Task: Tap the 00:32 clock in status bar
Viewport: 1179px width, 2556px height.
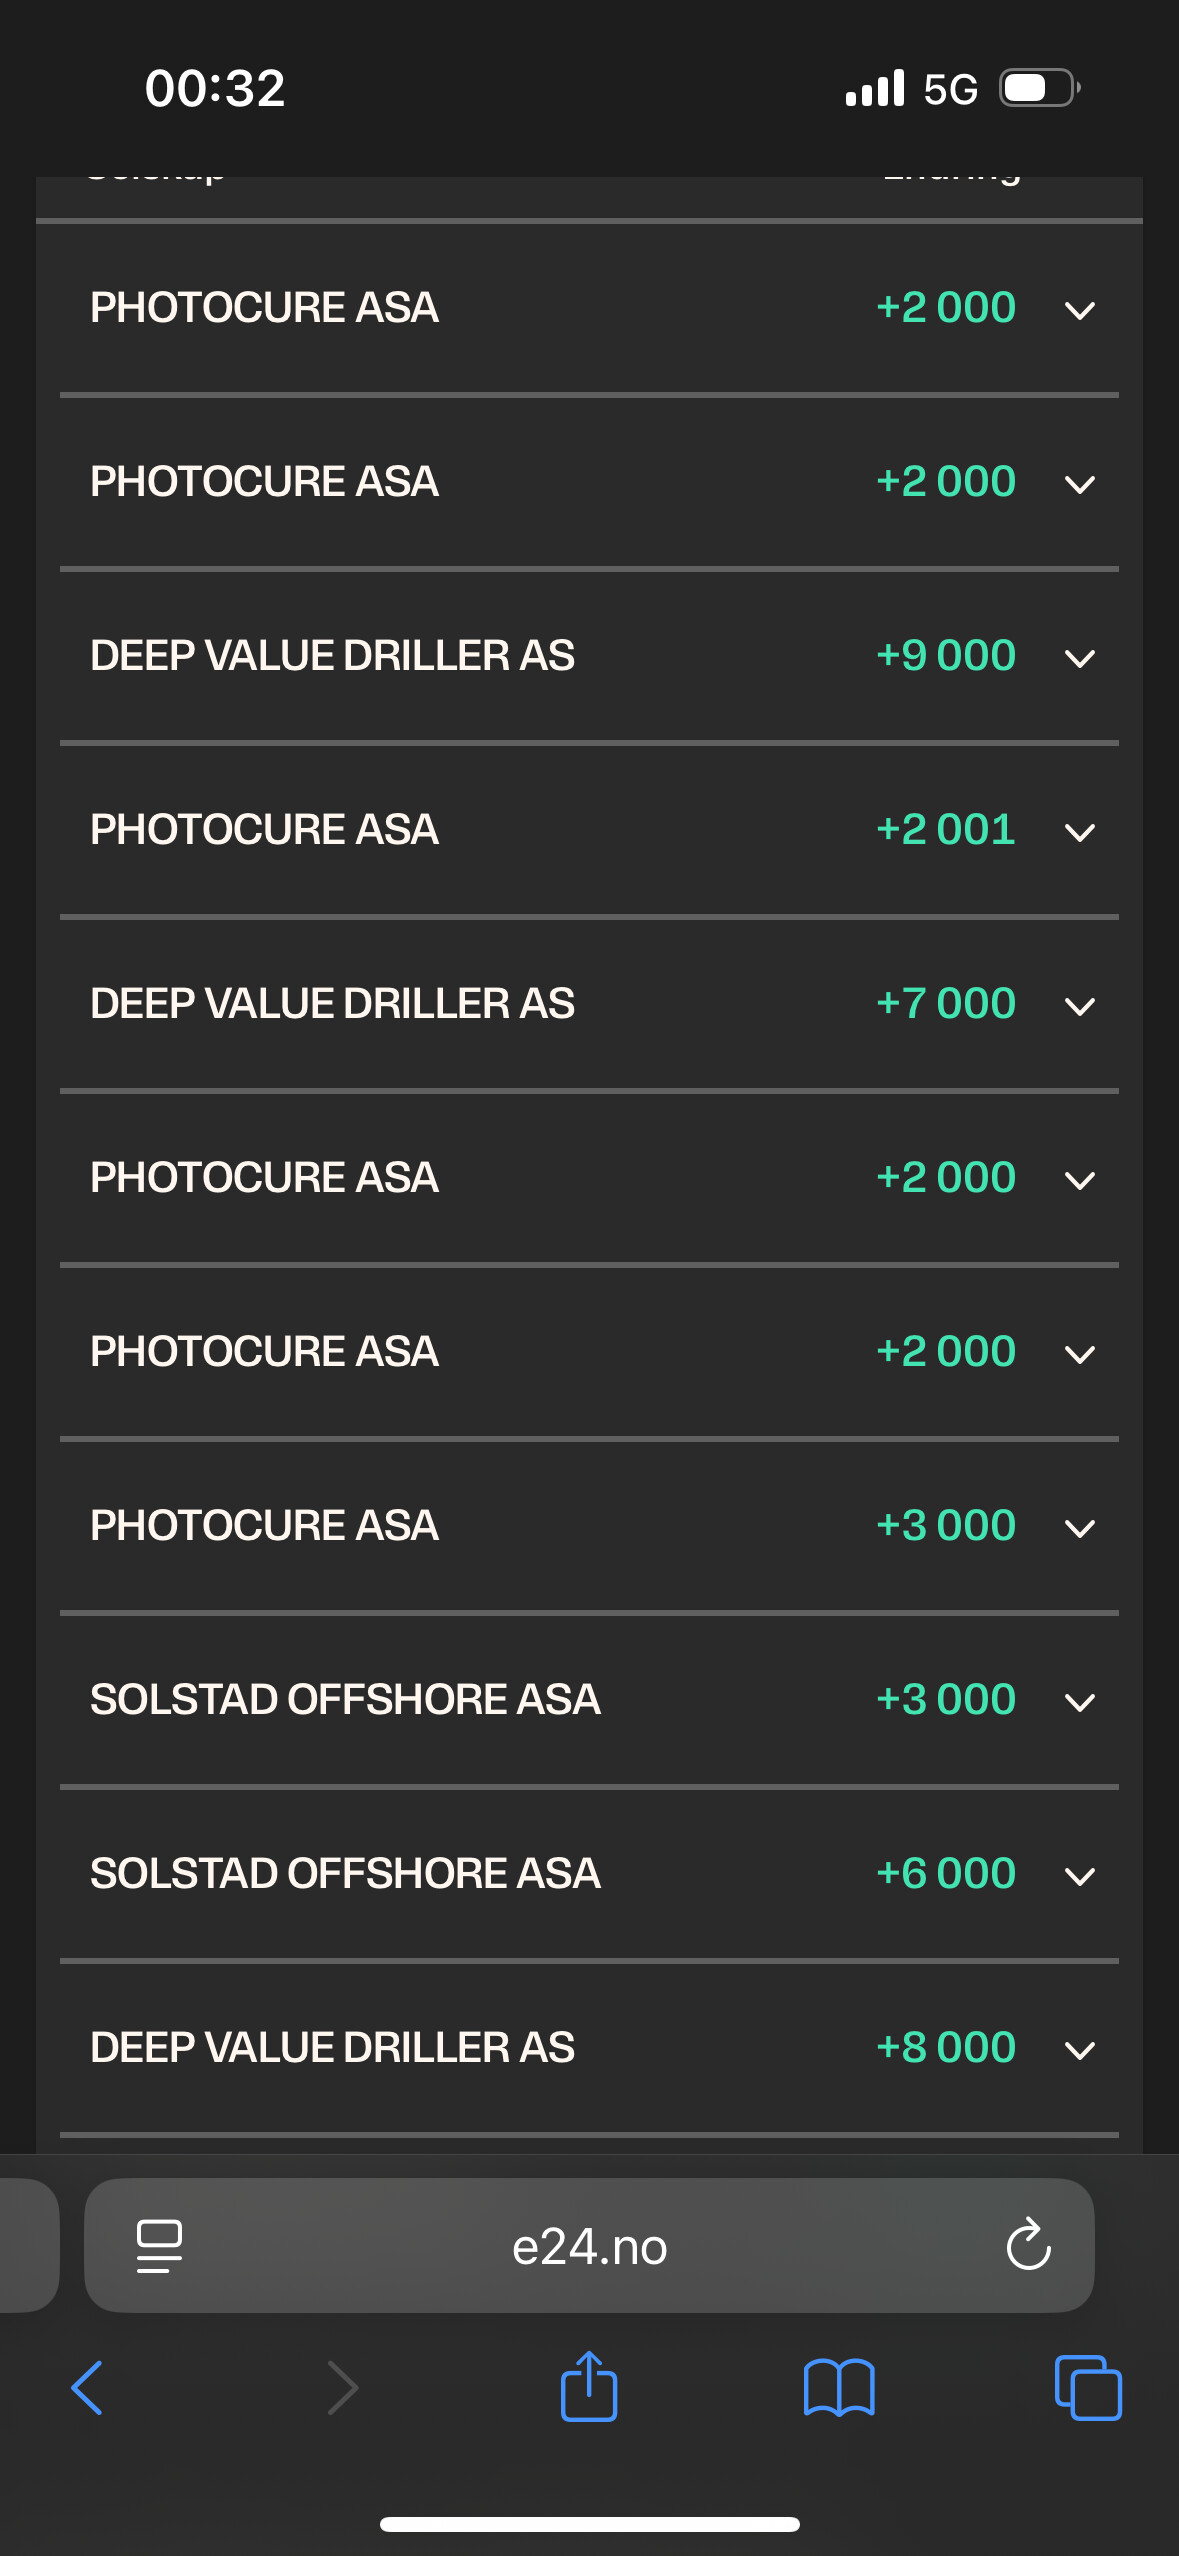Action: tap(215, 88)
